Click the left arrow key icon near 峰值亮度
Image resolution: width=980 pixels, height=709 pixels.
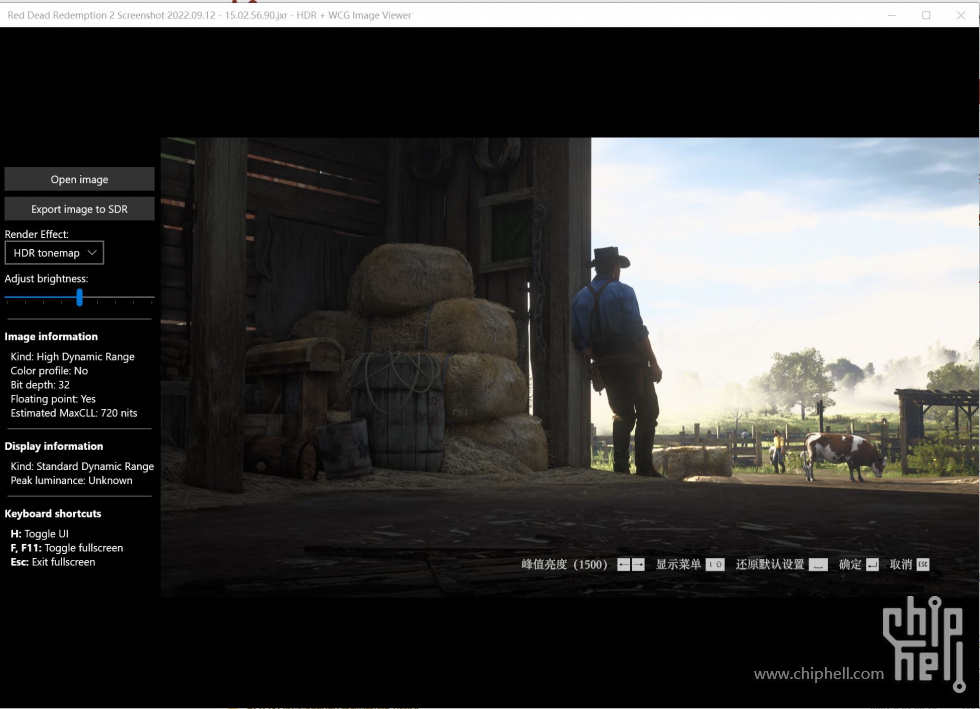tap(623, 565)
